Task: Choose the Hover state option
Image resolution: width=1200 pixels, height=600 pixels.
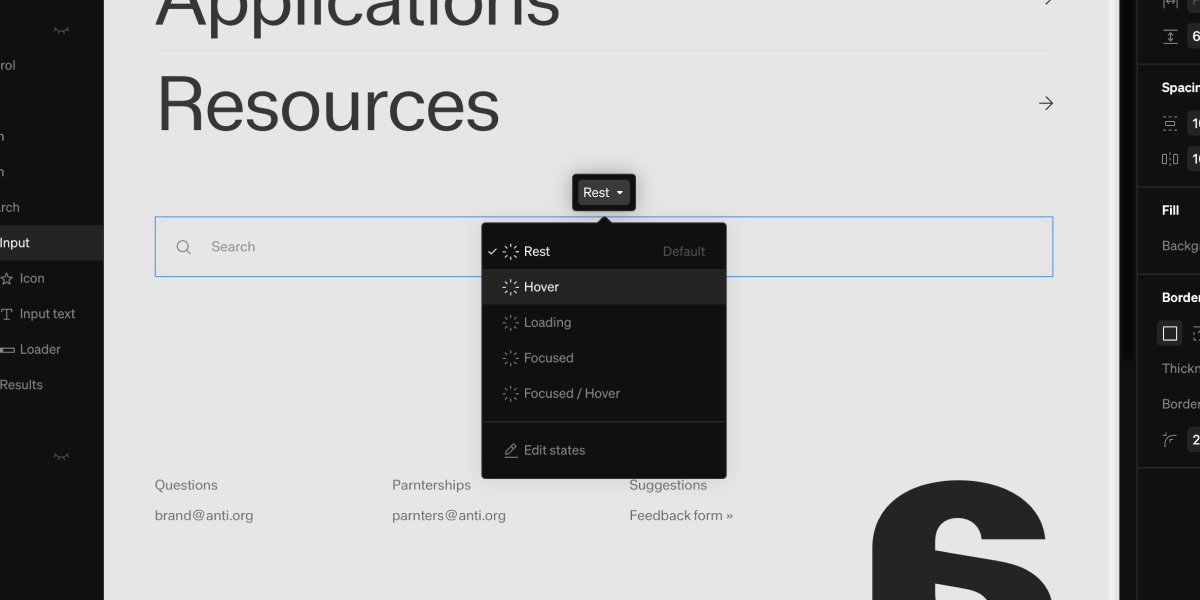Action: [x=604, y=287]
